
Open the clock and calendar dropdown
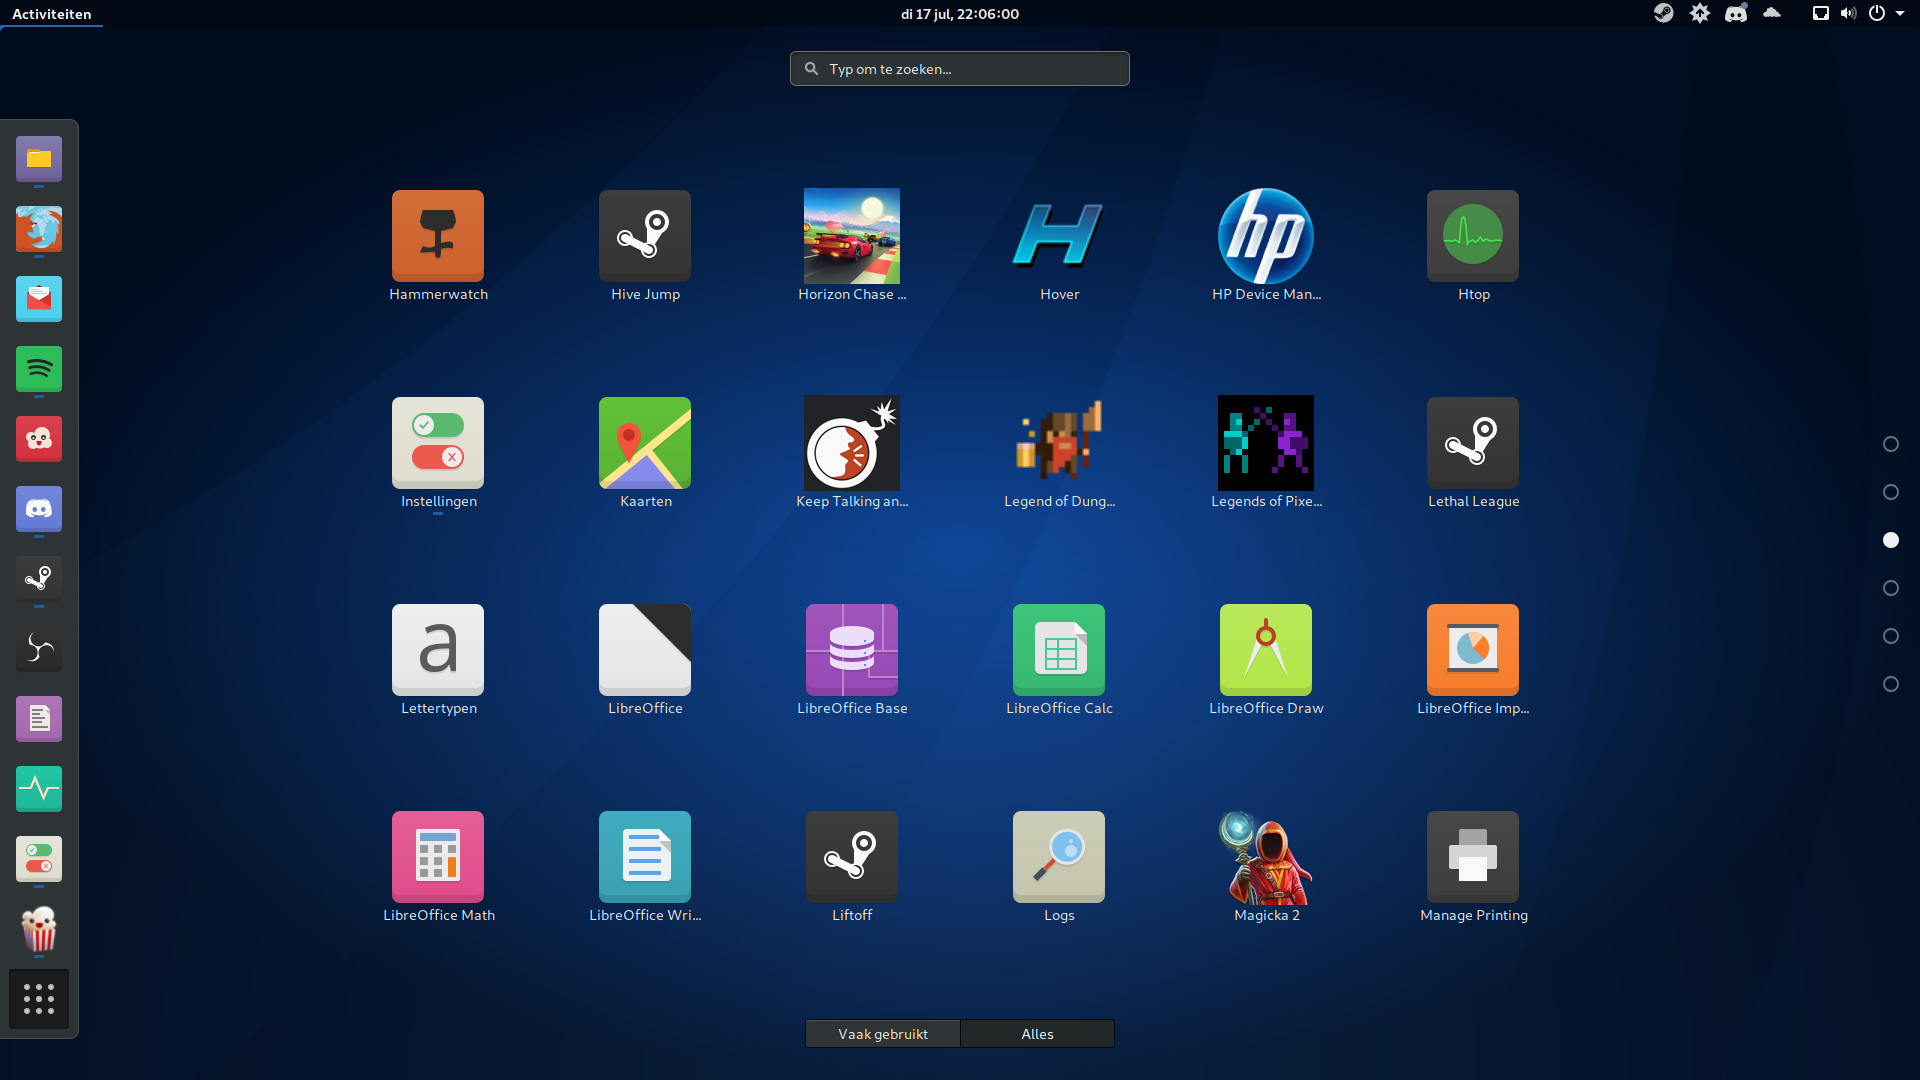tap(959, 14)
